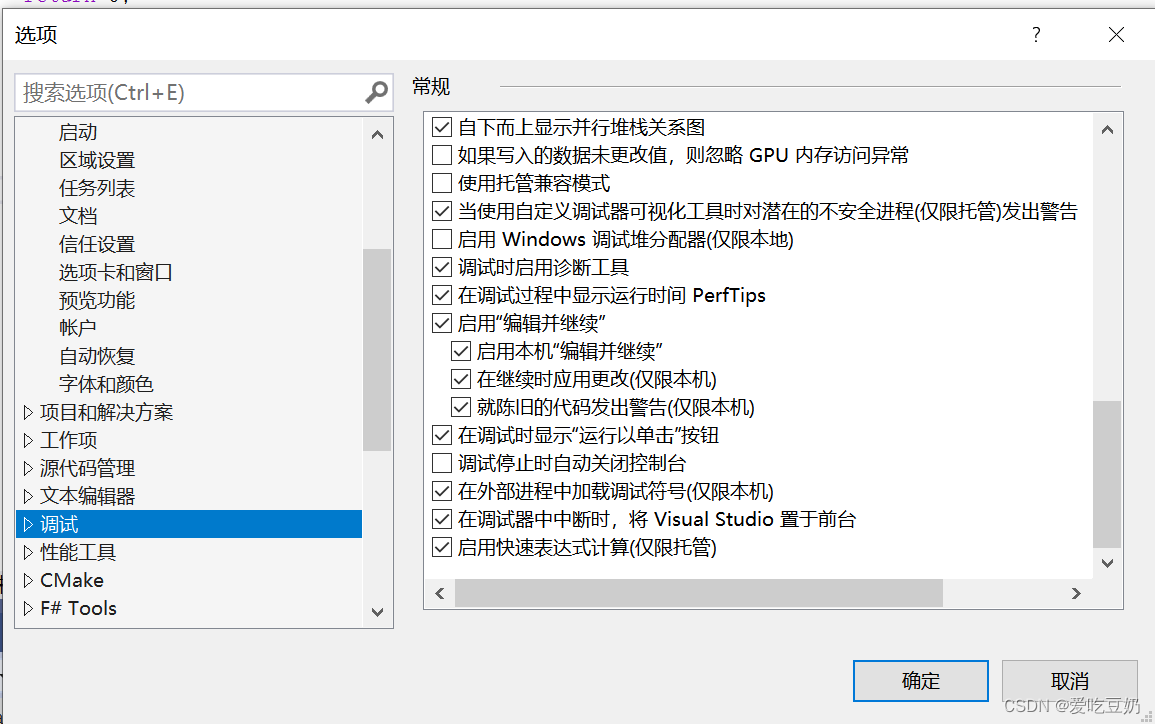Image resolution: width=1155 pixels, height=724 pixels.
Task: Toggle 调试停止时自动关闭控制台 checkbox
Action: 442,464
